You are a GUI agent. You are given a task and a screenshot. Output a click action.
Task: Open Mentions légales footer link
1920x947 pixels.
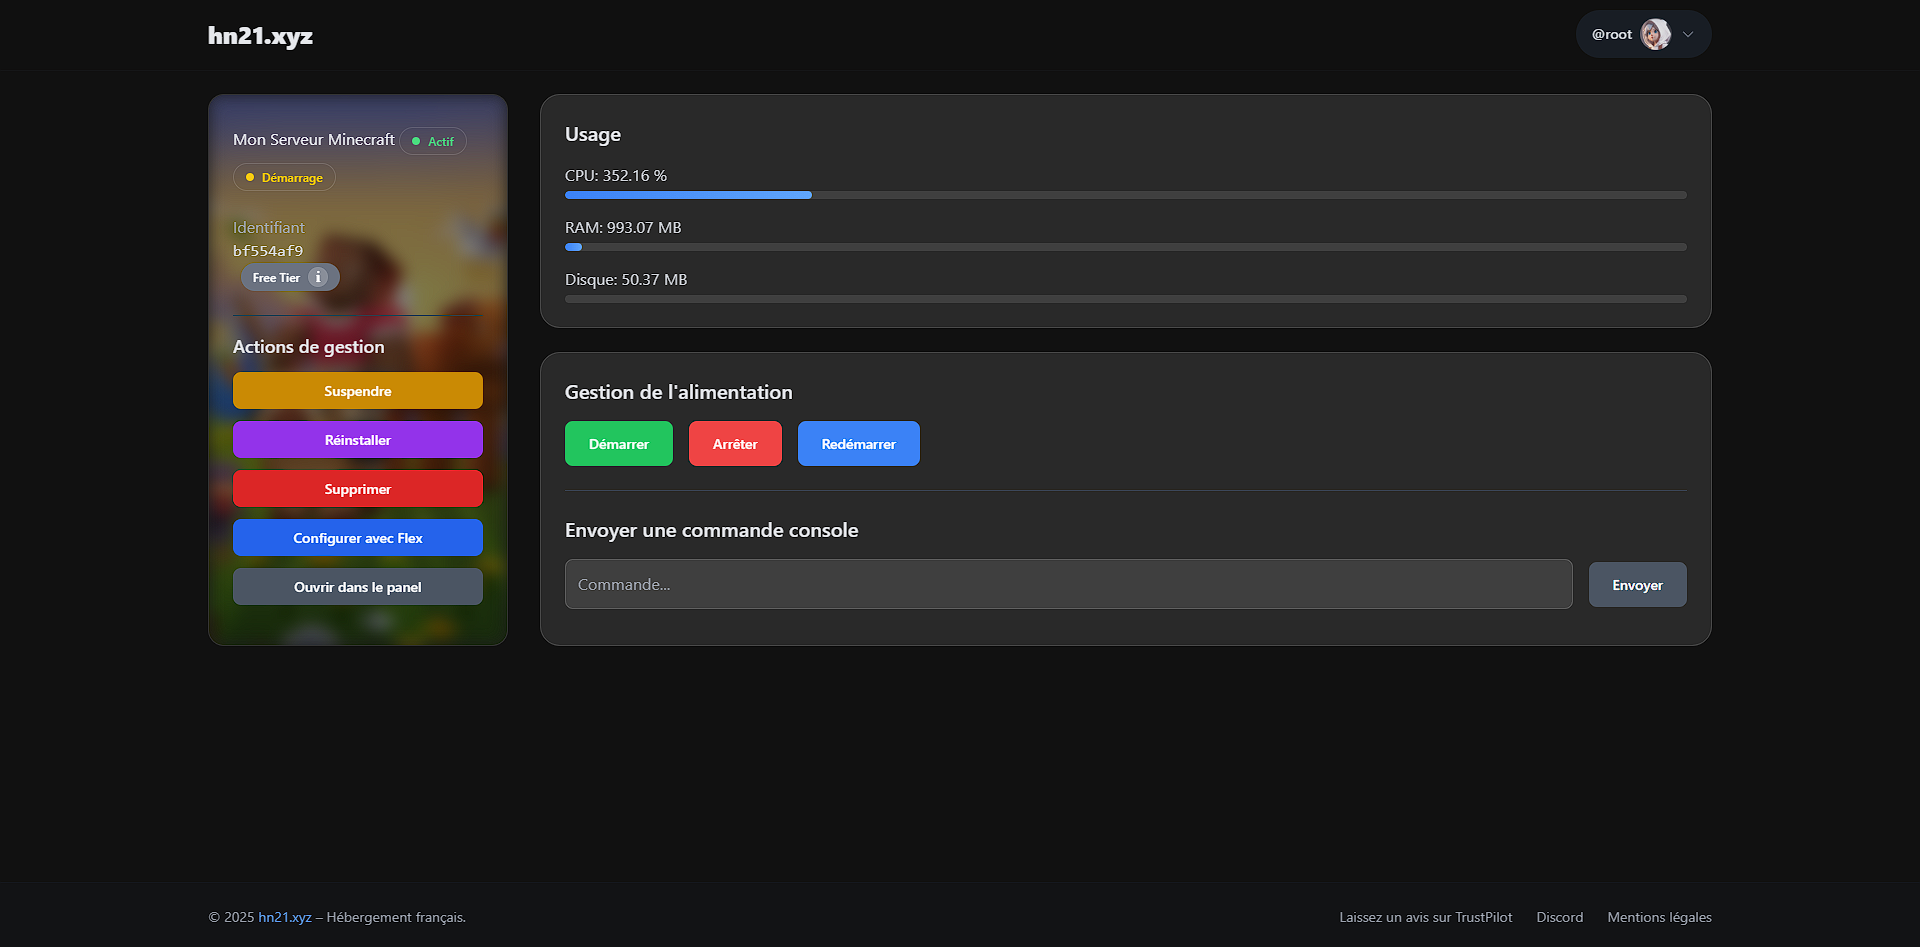tap(1659, 917)
